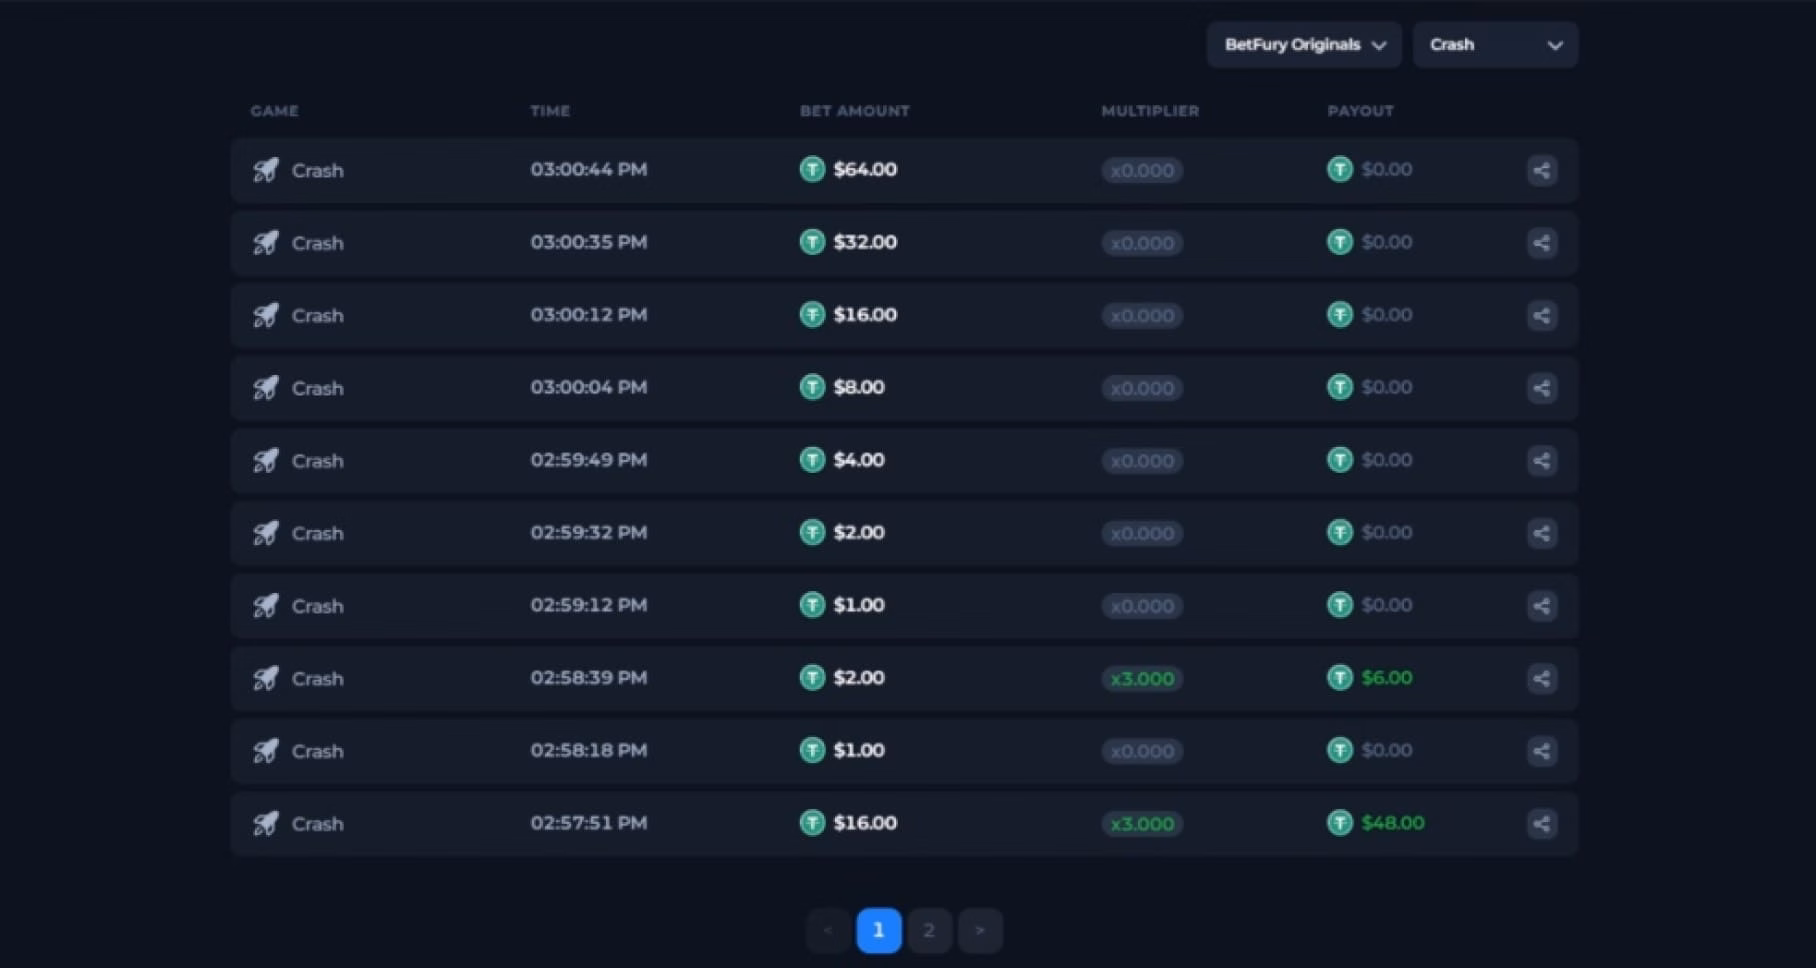Viewport: 1816px width, 968px height.
Task: Open the BetFury Originals dropdown
Action: [1303, 45]
